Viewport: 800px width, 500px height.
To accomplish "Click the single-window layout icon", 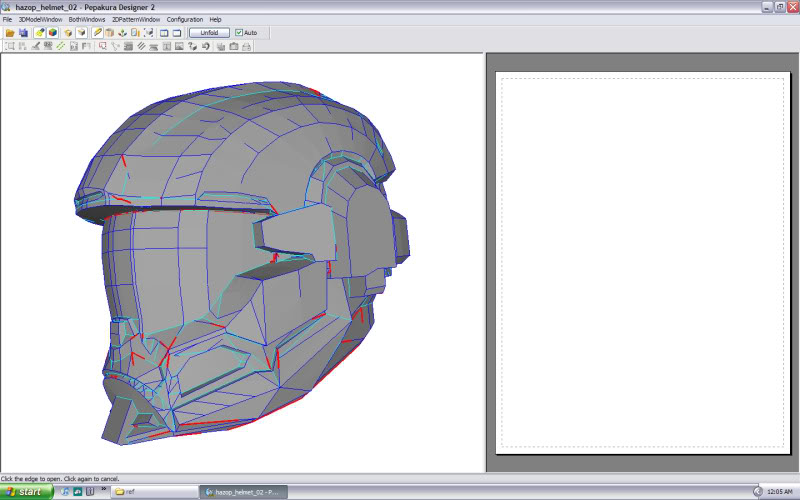I will (x=177, y=33).
